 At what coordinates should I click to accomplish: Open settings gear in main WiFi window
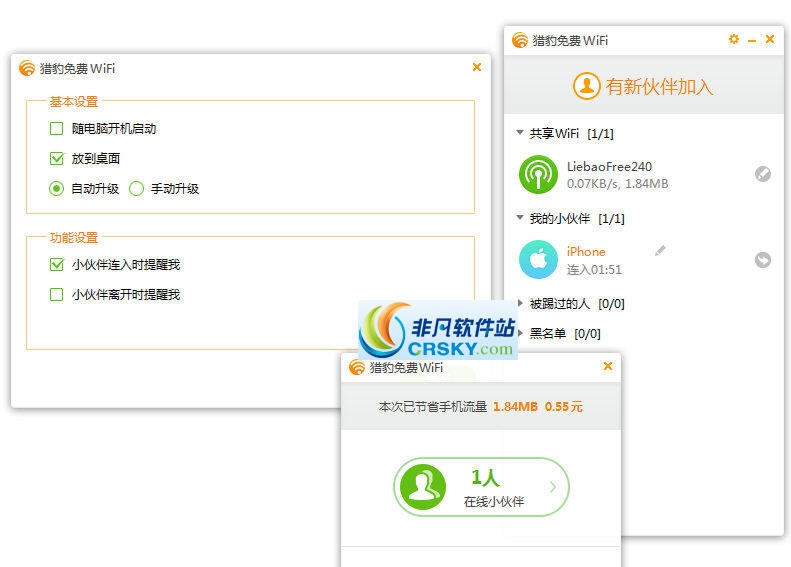[734, 39]
